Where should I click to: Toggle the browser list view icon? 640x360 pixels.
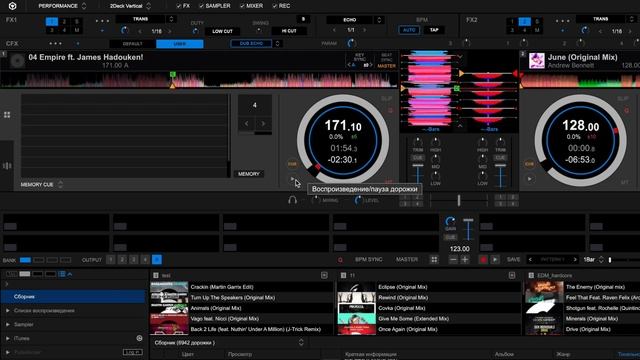[x=62, y=274]
